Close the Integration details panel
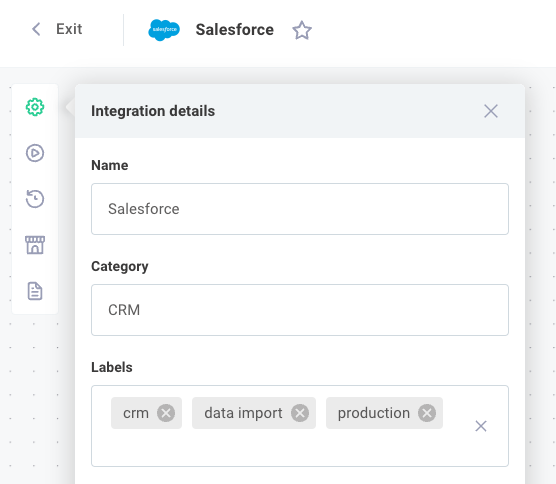Image resolution: width=556 pixels, height=484 pixels. 491,111
